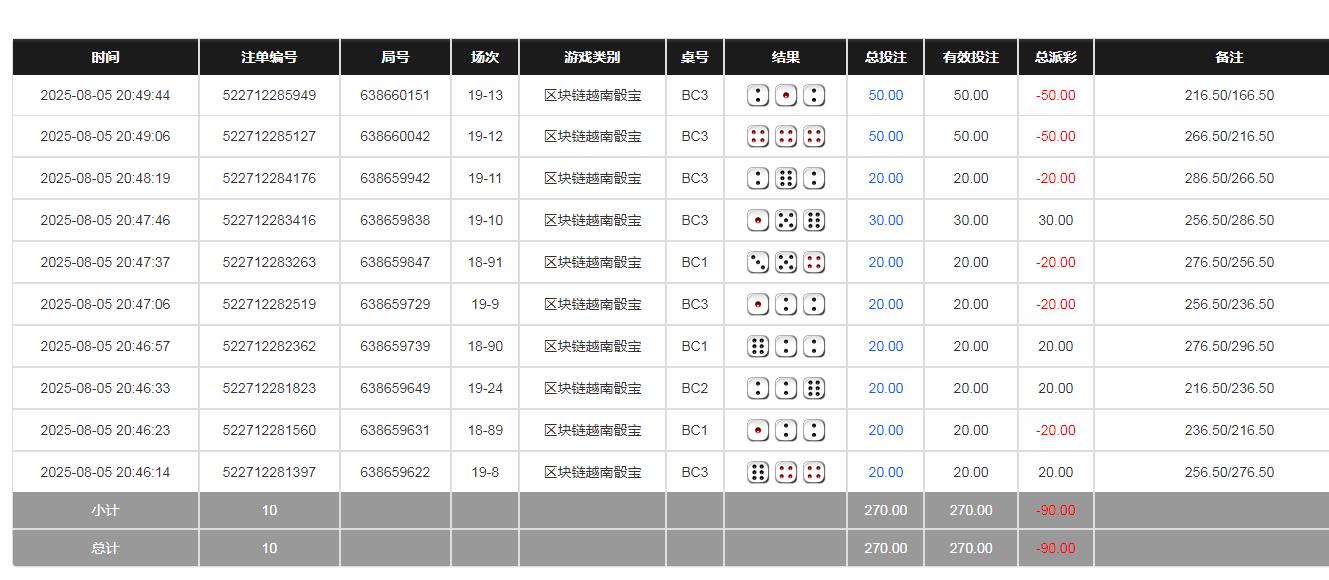Click the dice icons for bet 522712285127
This screenshot has height=580, width=1329.
[785, 136]
